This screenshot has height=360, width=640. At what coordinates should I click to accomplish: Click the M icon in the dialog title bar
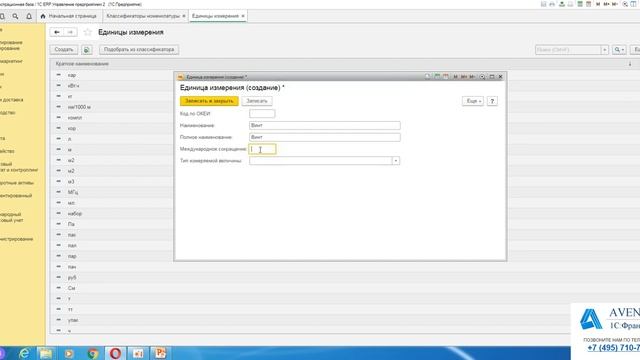tap(456, 77)
